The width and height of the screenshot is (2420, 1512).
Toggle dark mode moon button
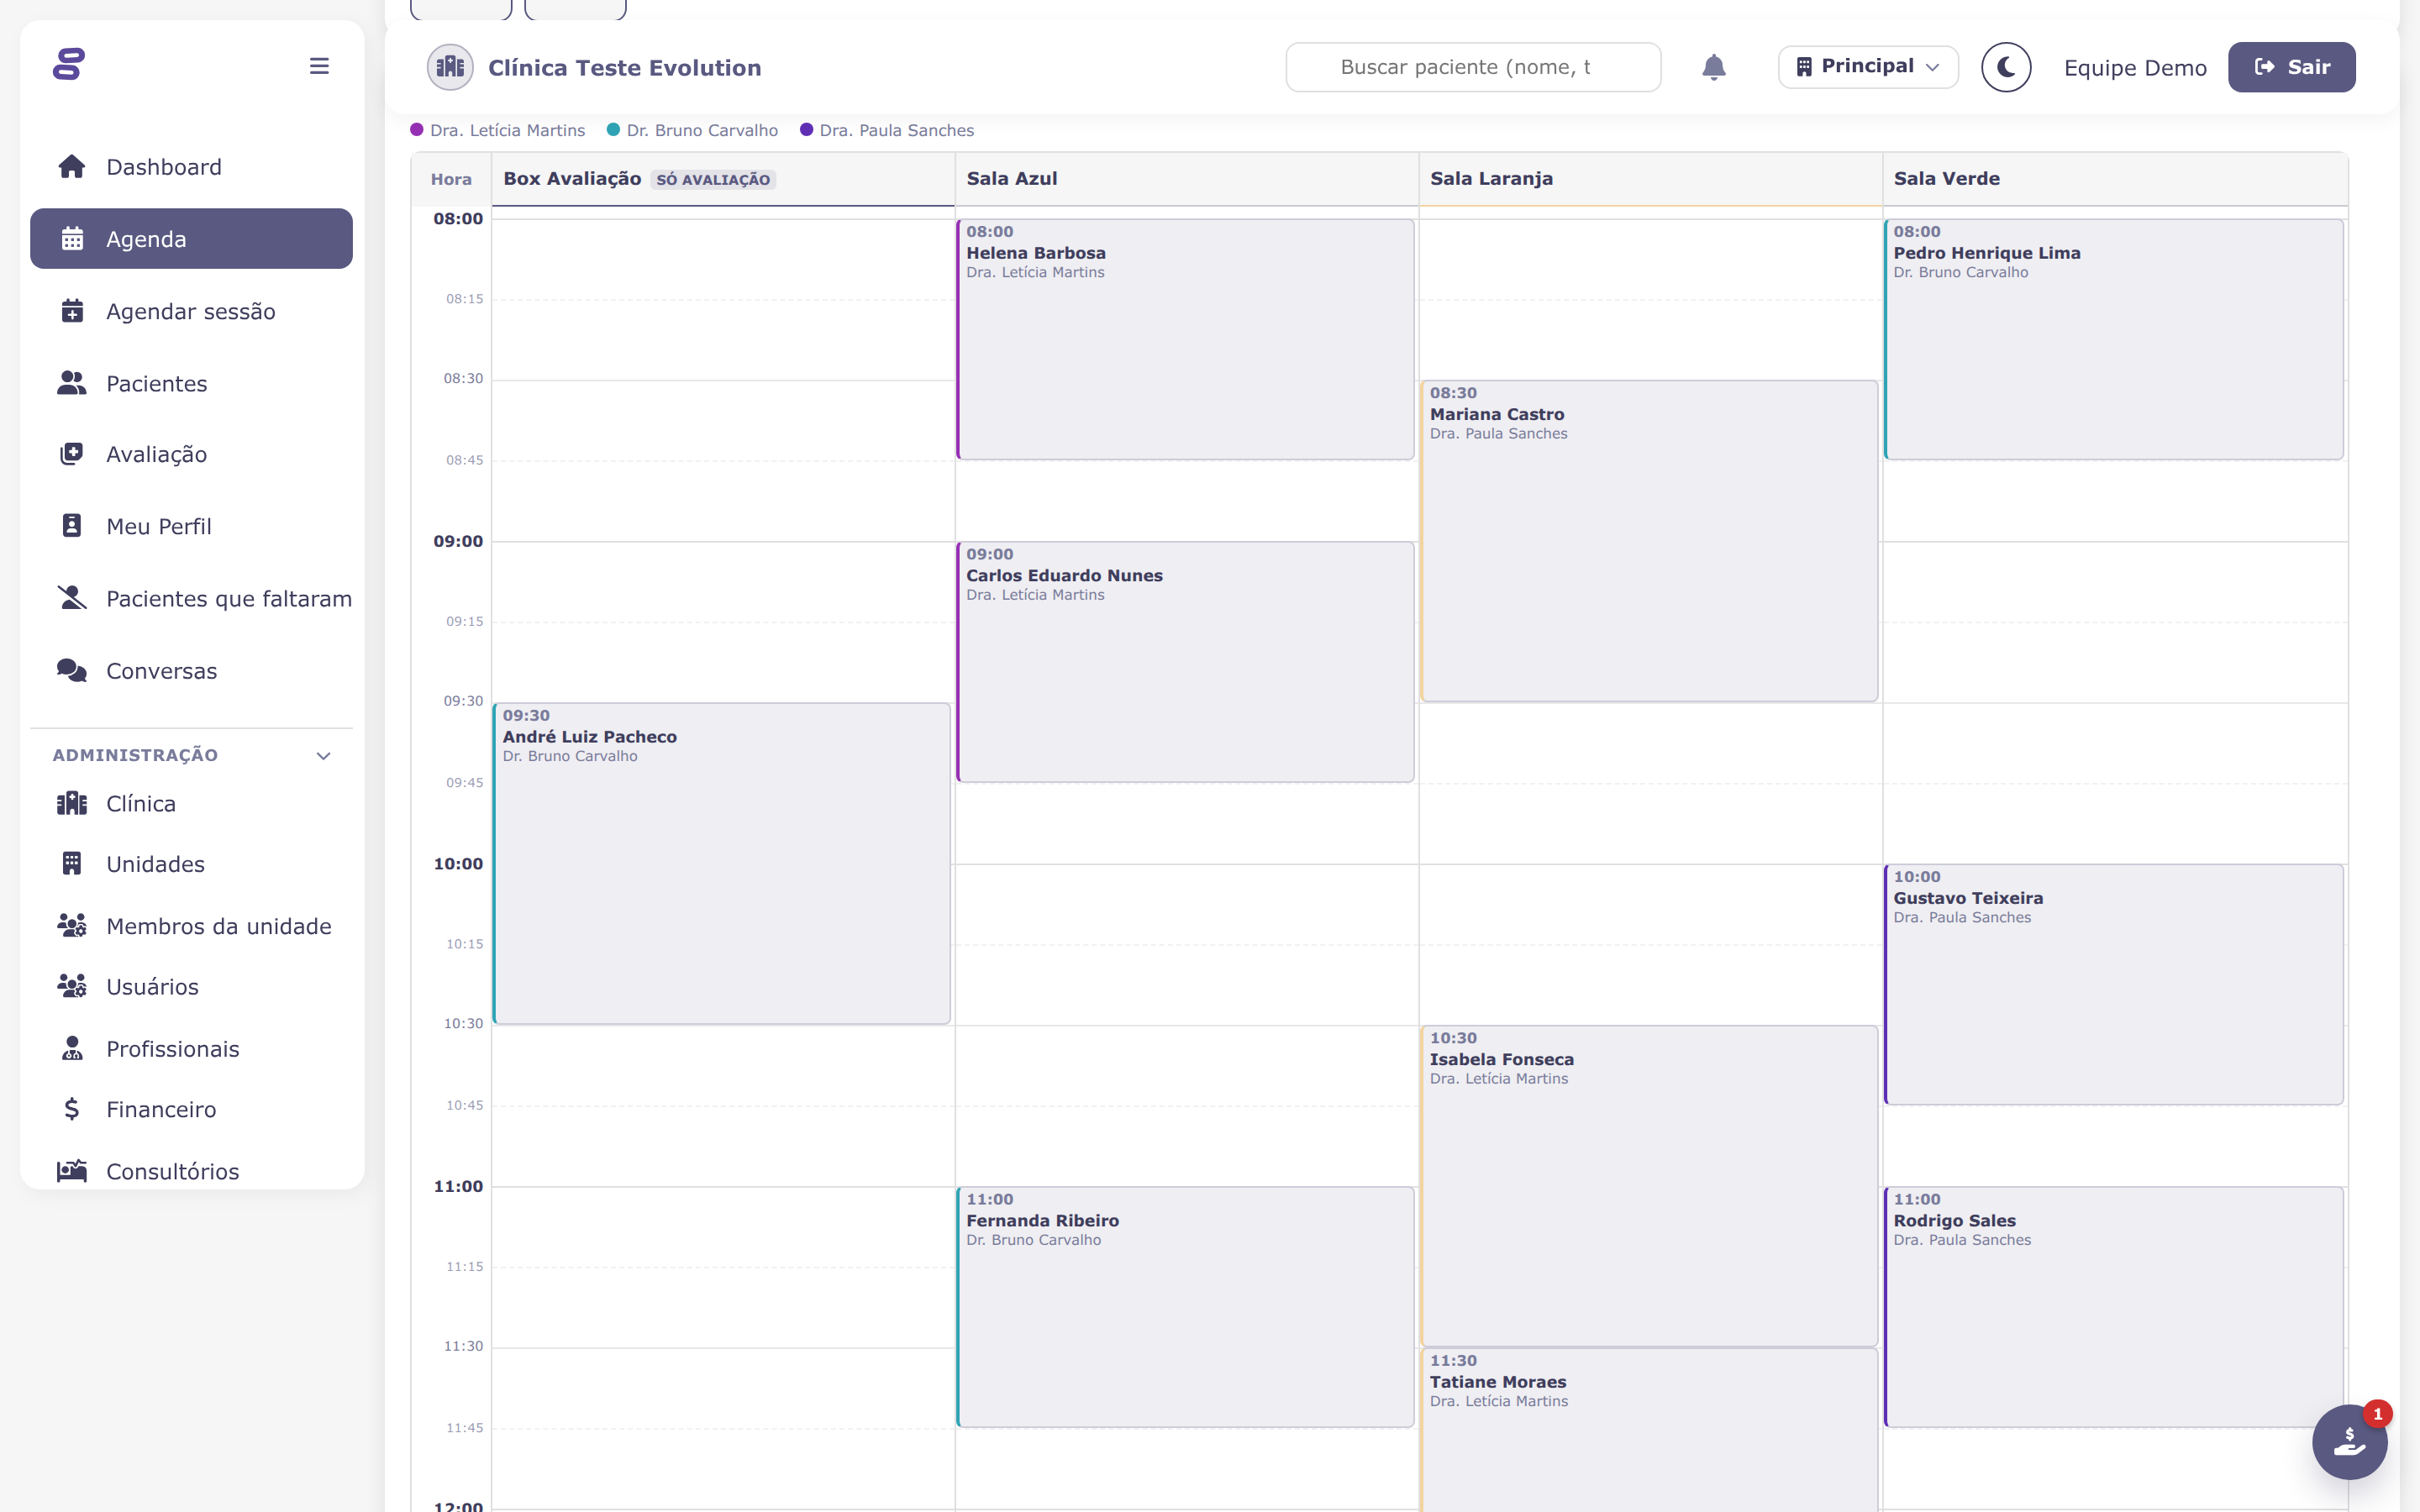(x=2006, y=67)
